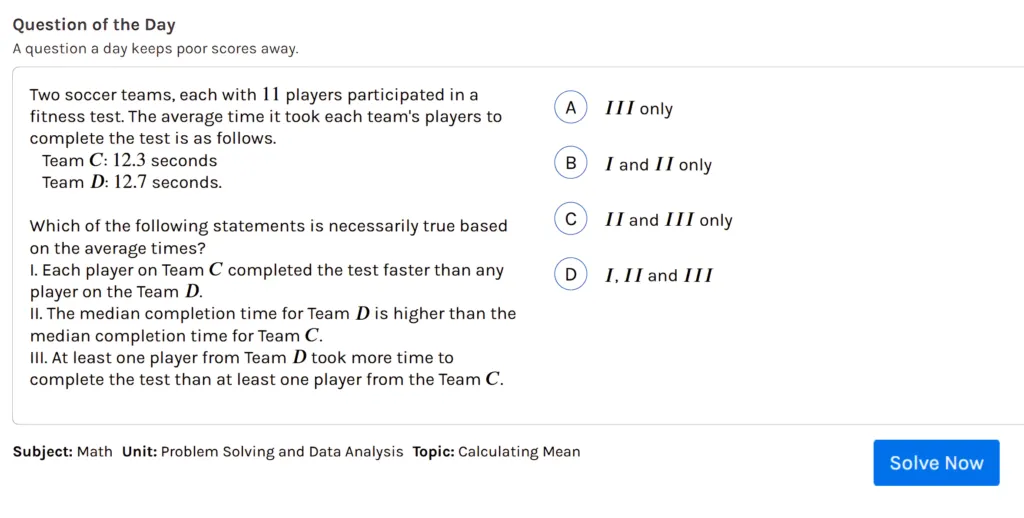This screenshot has height=518, width=1024.
Task: Click the "A question a day" tagline
Action: [x=155, y=49]
